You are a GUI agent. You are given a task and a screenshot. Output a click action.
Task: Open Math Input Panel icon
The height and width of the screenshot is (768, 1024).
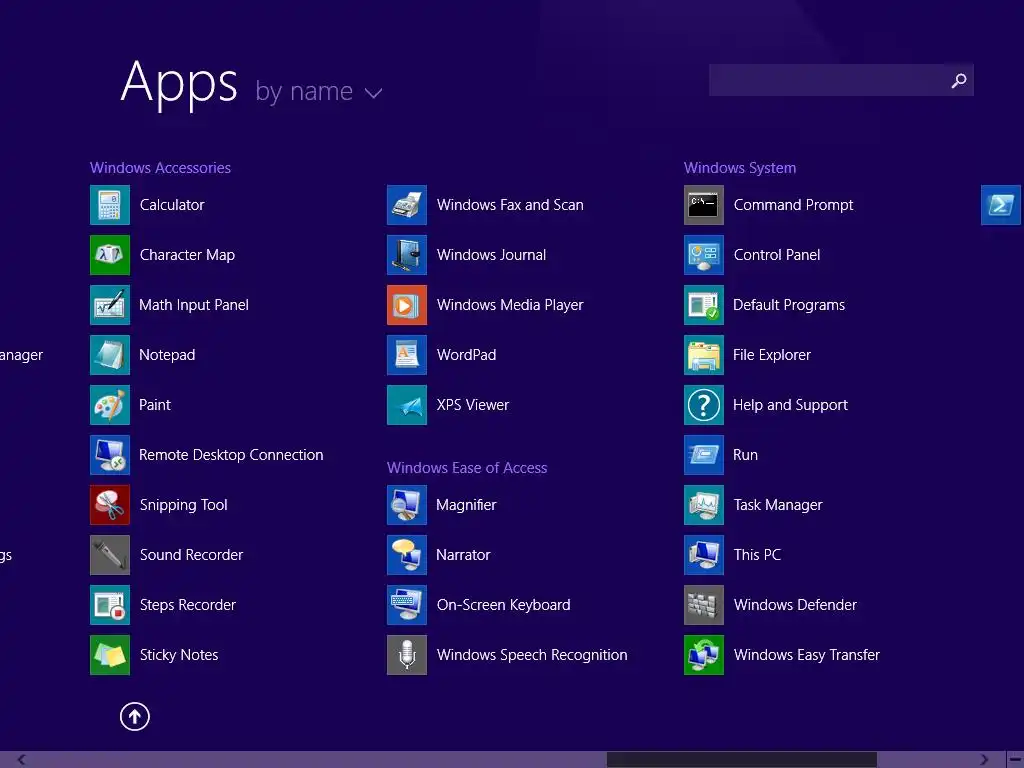coord(110,305)
